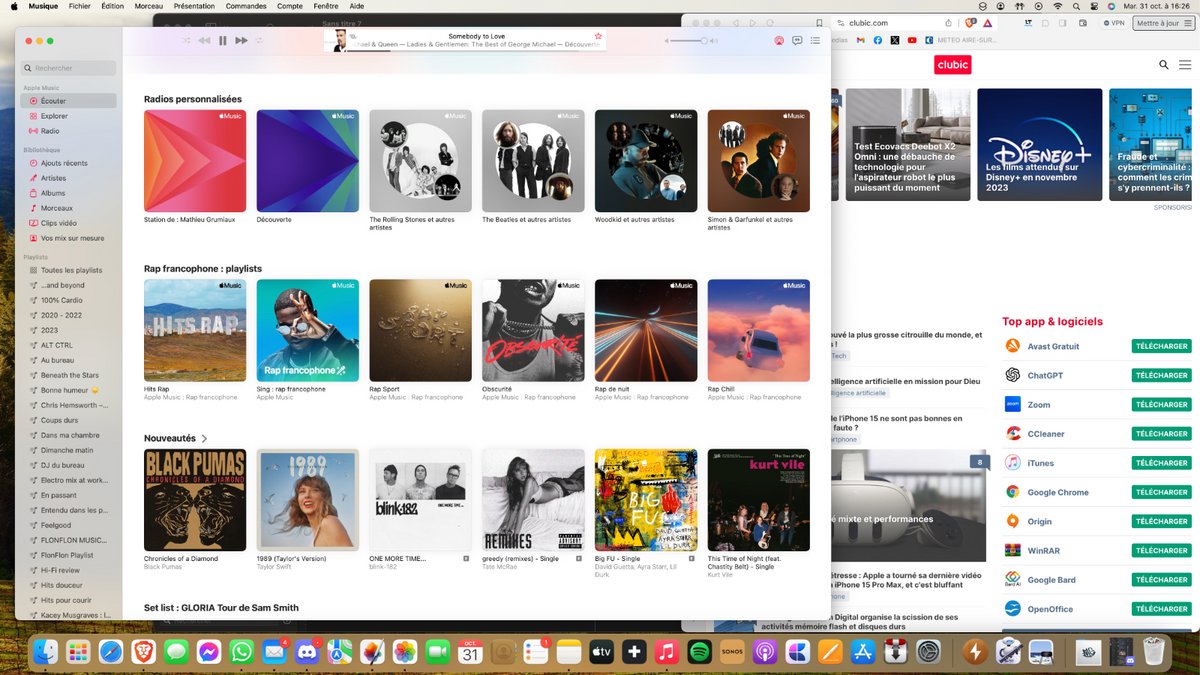The height and width of the screenshot is (675, 1200).
Task: Open Ajouts récents in library
Action: coord(69,163)
